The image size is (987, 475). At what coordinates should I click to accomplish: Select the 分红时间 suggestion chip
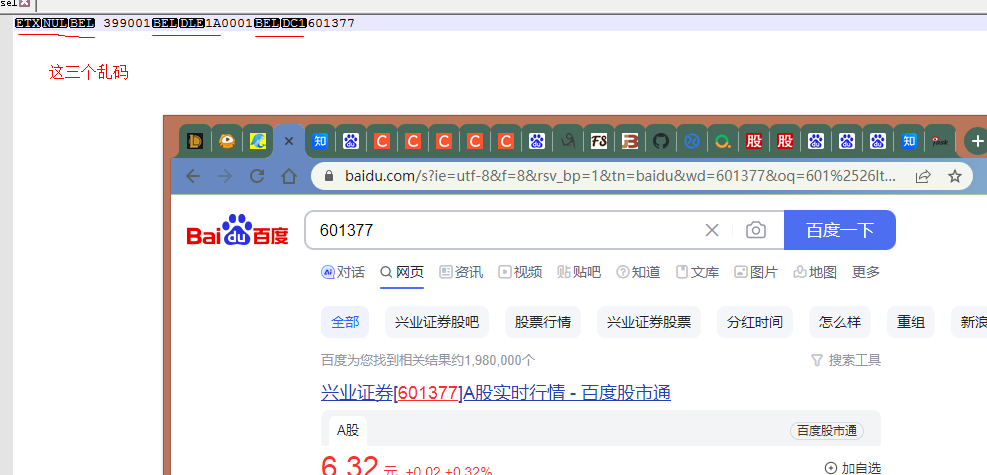click(x=755, y=322)
